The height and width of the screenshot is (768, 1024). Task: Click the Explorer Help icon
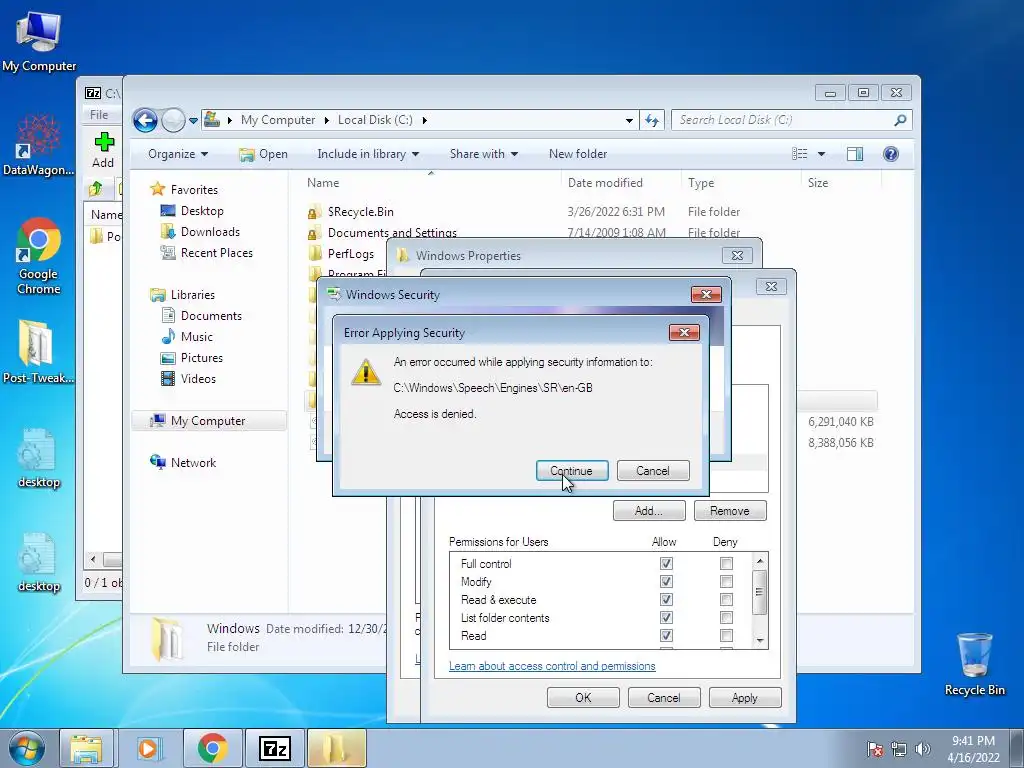click(891, 154)
